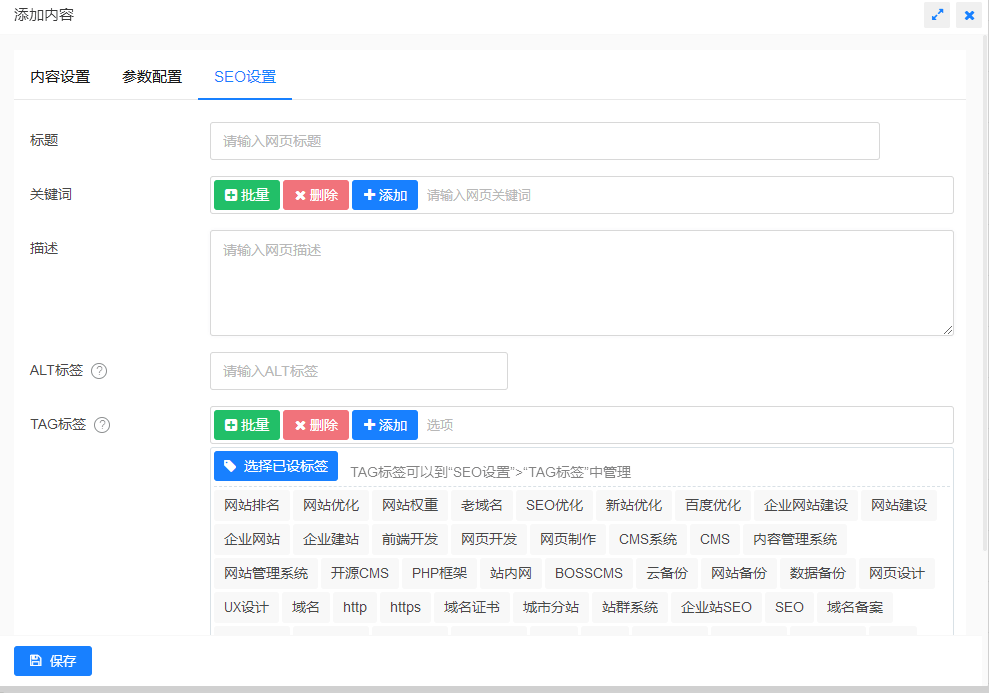Click the ALT标签 help question mark icon
The image size is (989, 693).
point(99,371)
